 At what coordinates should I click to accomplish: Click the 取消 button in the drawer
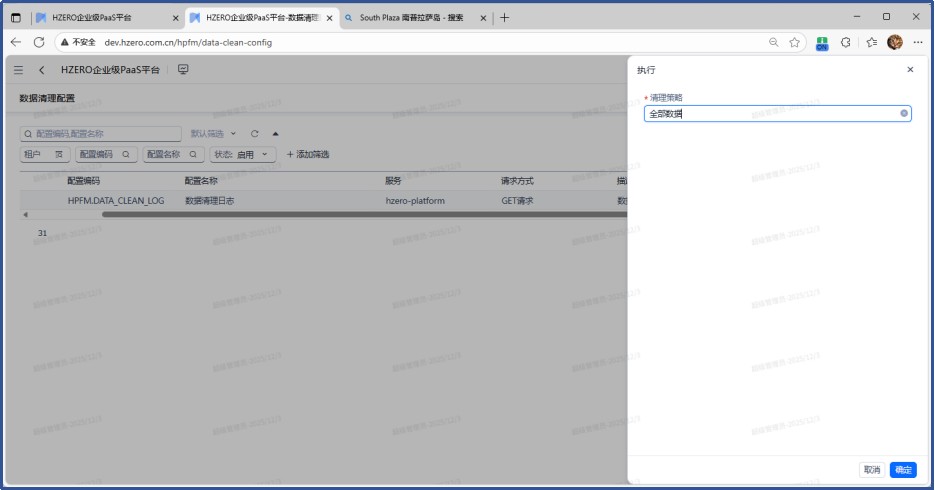click(x=872, y=470)
